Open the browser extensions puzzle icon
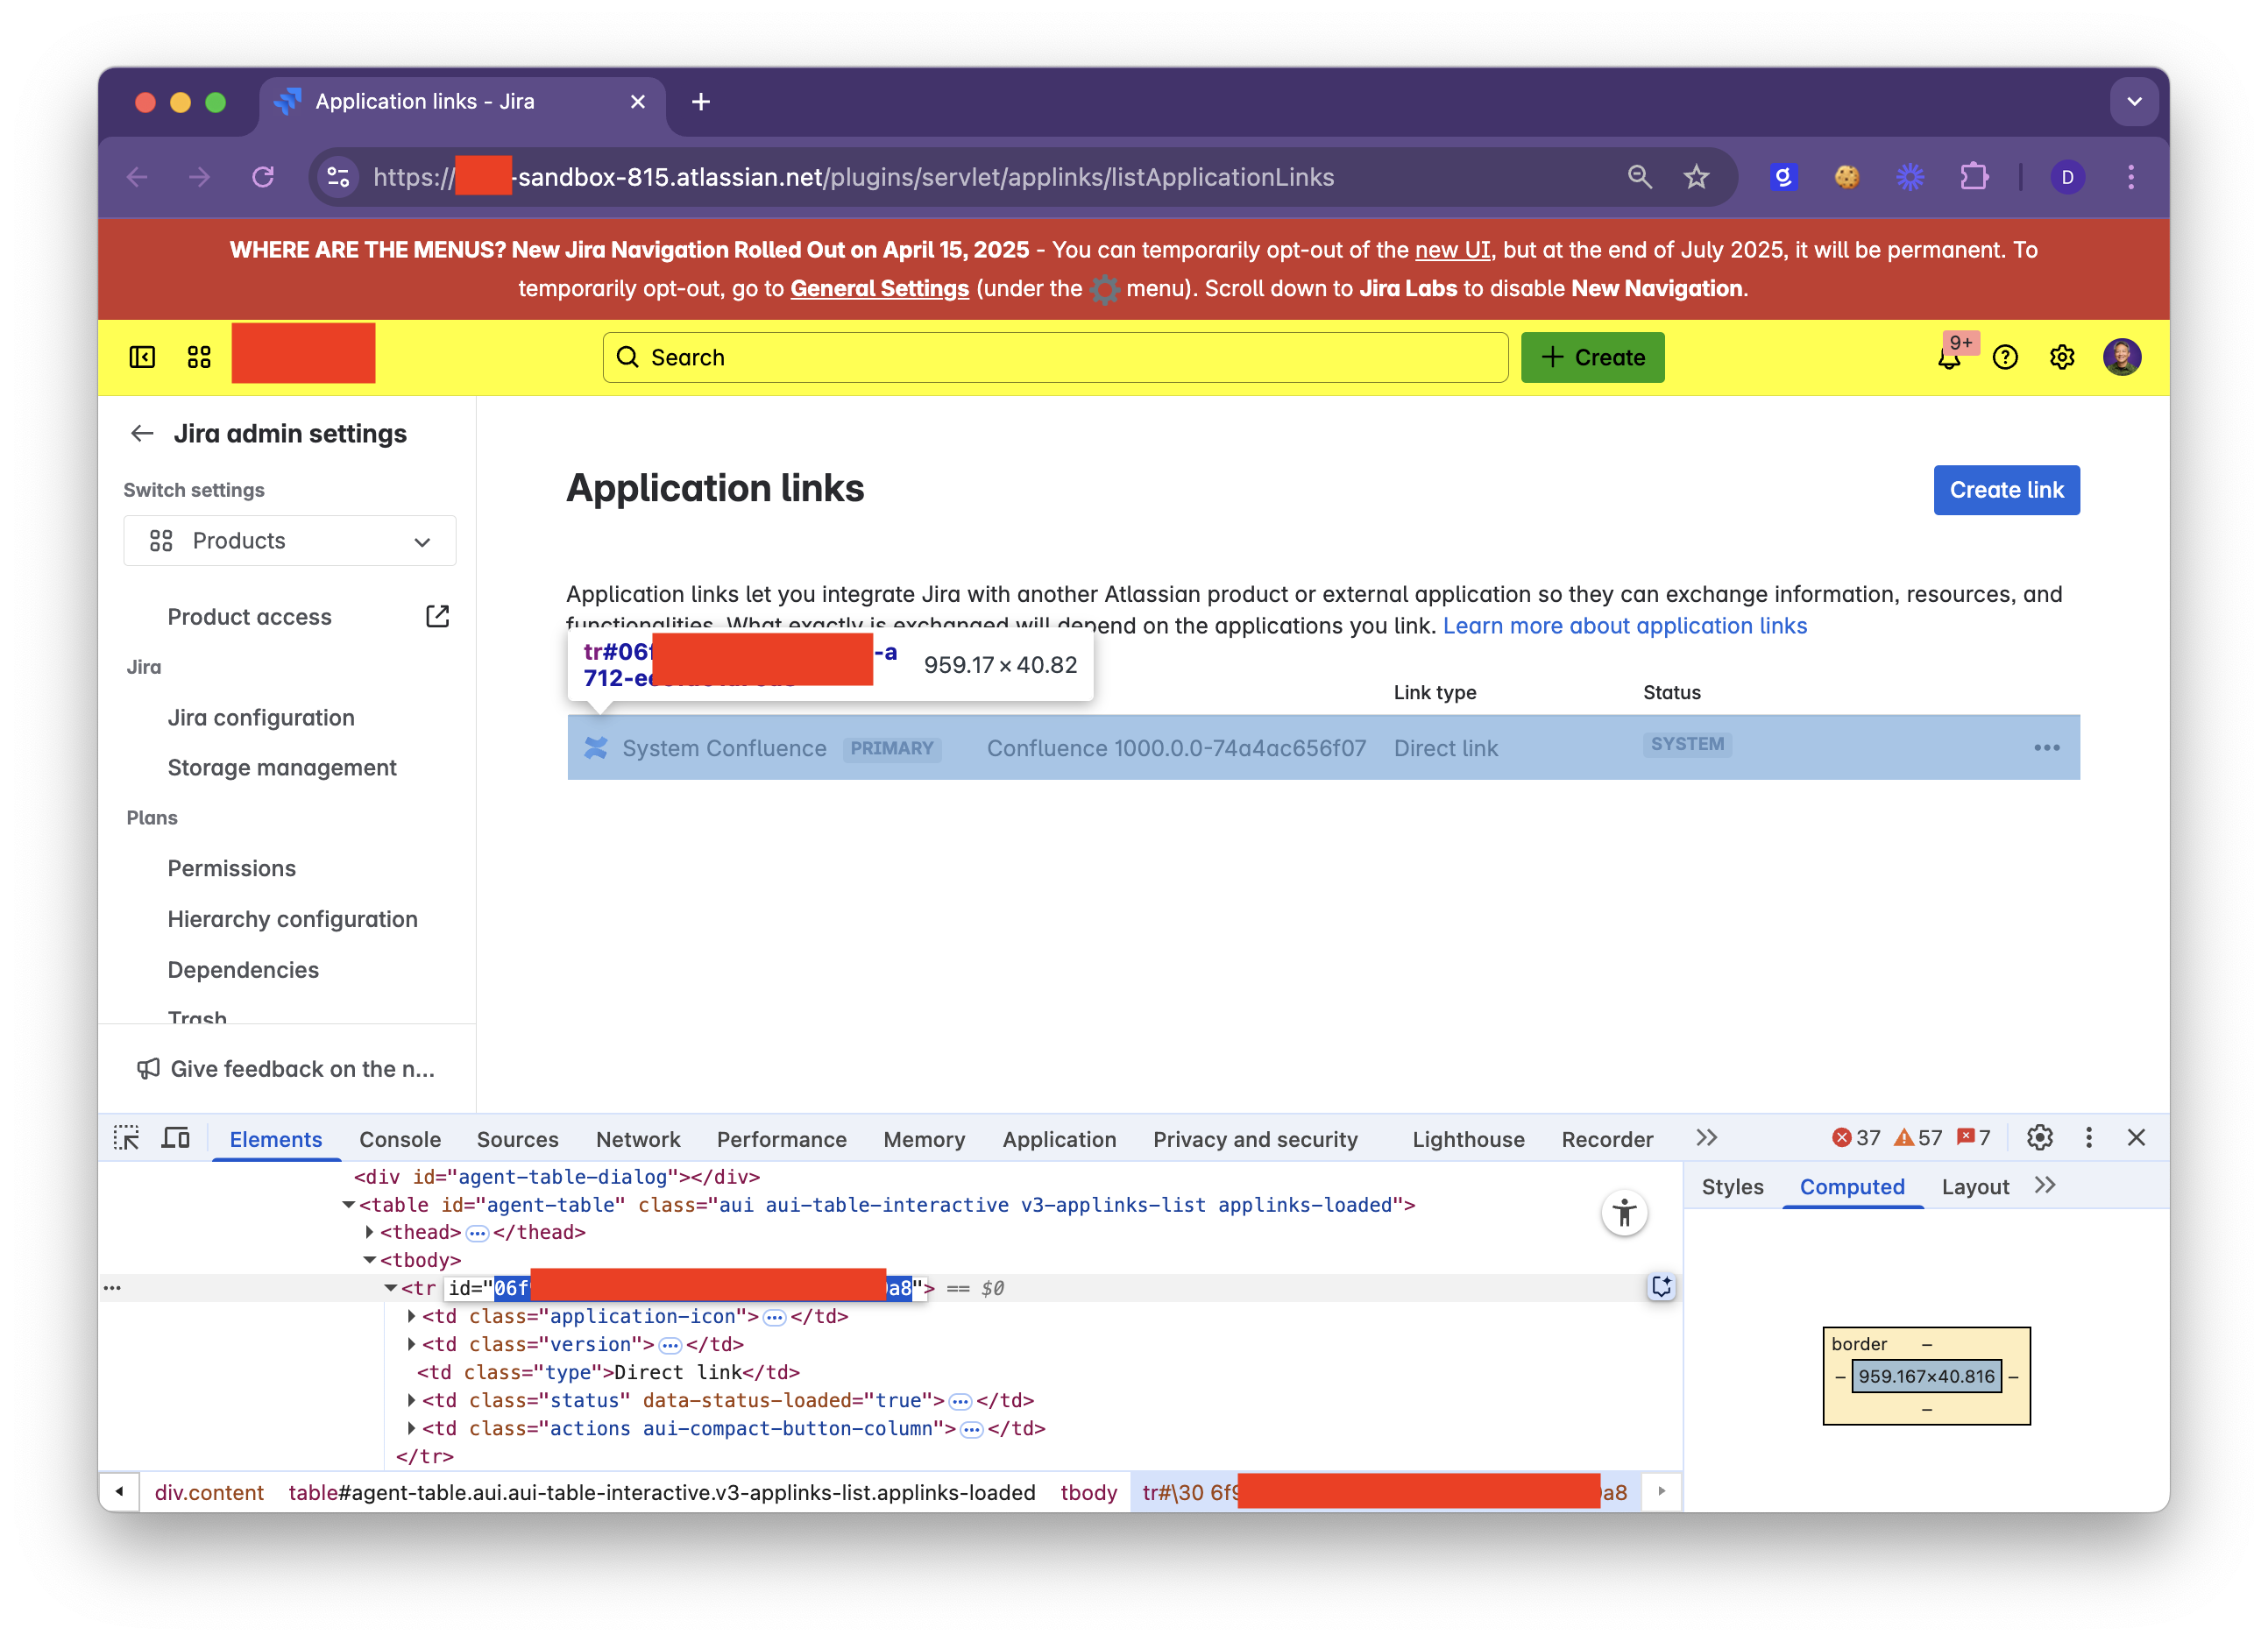Viewport: 2268px width, 1642px height. pos(1975,177)
